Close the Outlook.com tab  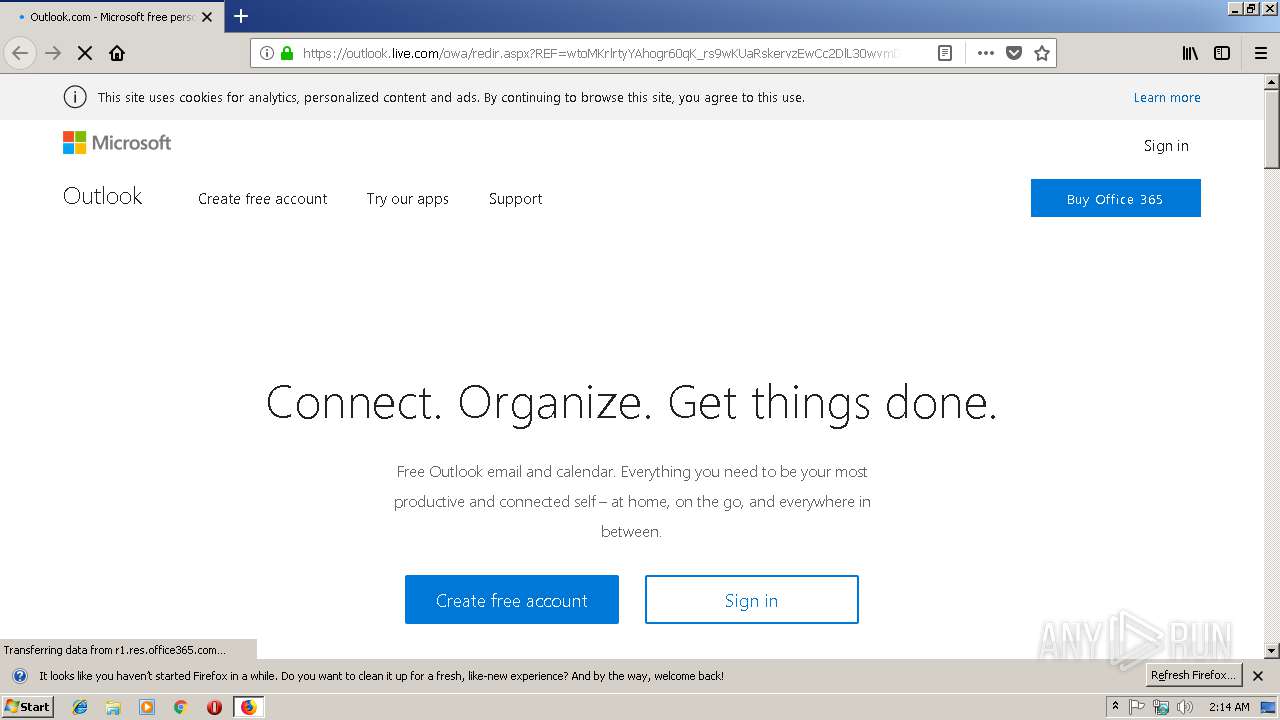click(x=207, y=17)
